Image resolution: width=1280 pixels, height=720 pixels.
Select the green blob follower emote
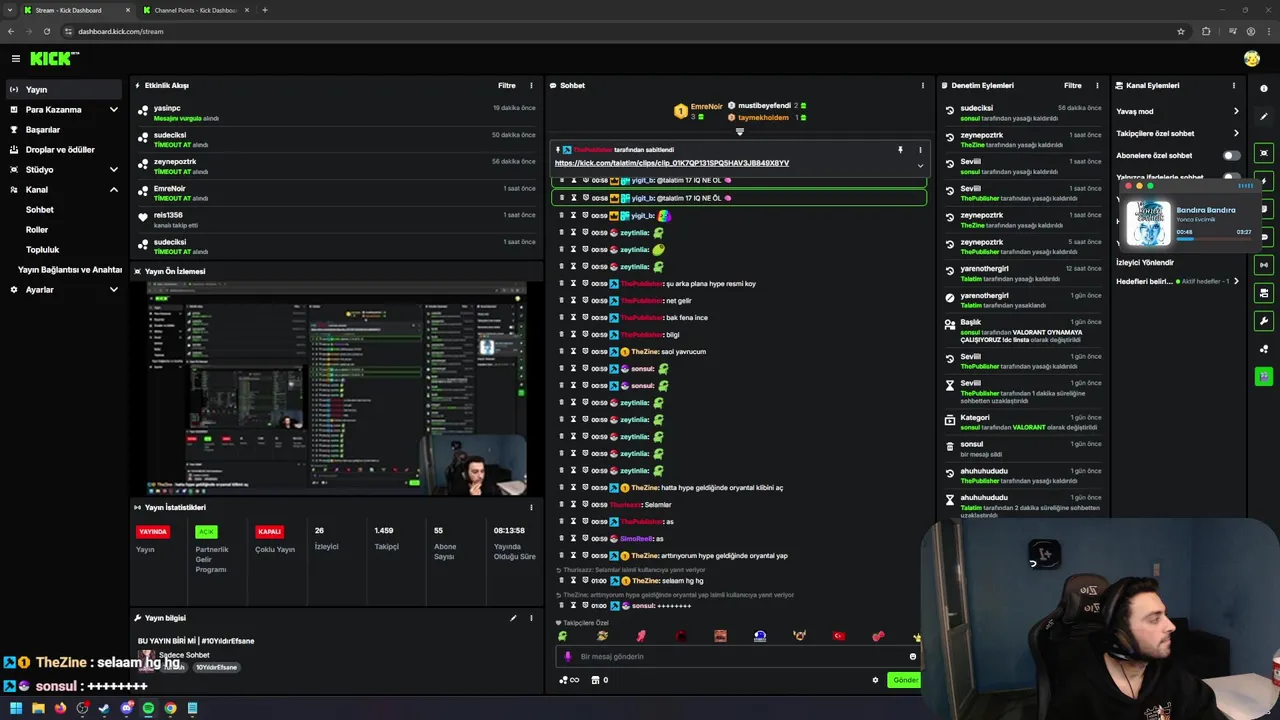[x=562, y=636]
